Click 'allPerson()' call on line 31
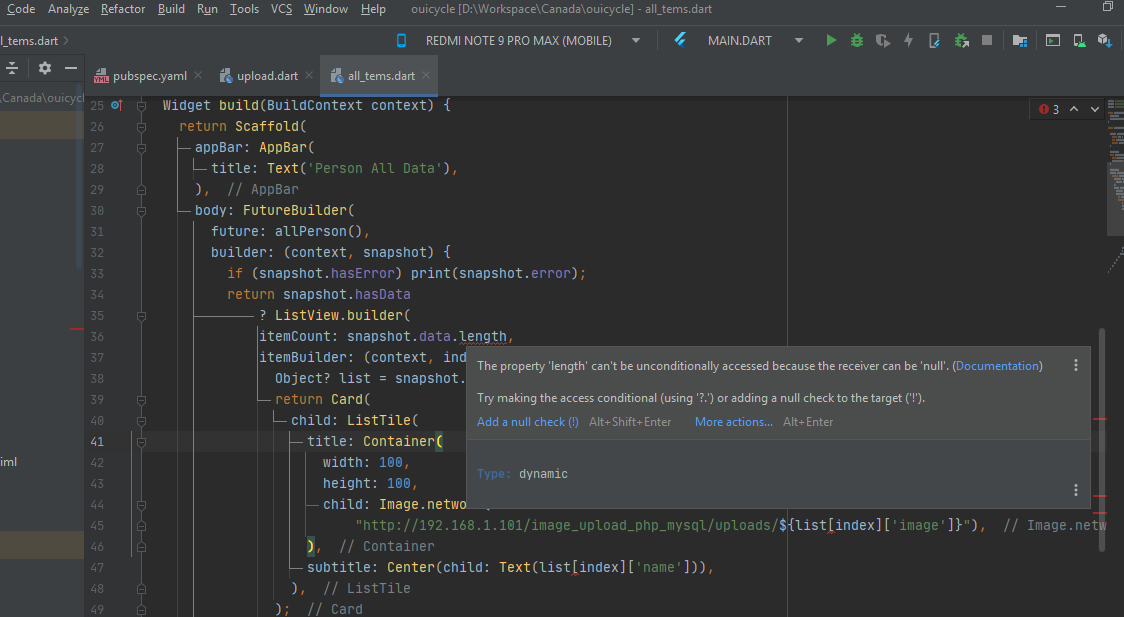This screenshot has height=617, width=1124. 318,232
